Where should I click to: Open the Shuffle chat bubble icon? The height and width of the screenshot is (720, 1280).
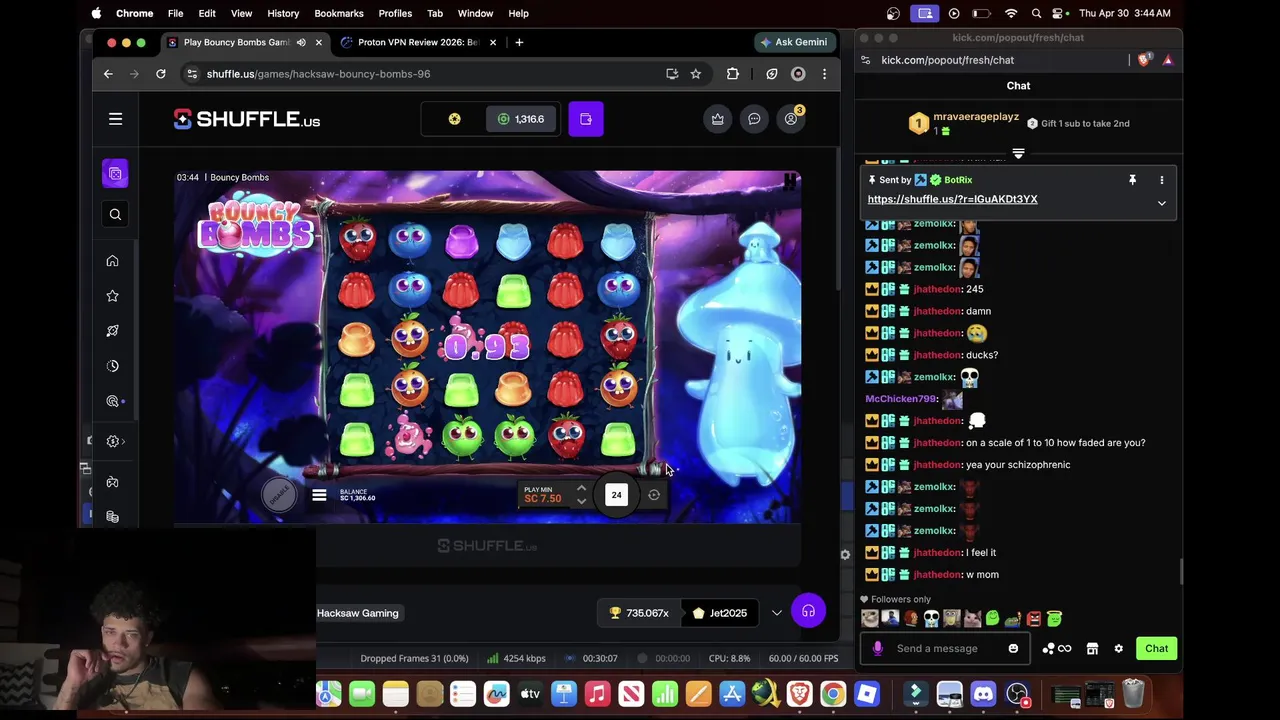coord(754,119)
